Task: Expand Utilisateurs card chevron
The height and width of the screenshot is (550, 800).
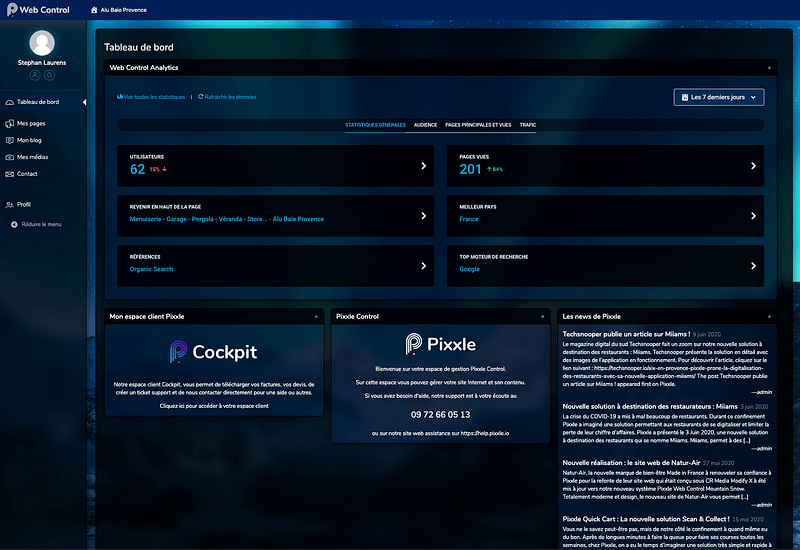Action: 423,166
